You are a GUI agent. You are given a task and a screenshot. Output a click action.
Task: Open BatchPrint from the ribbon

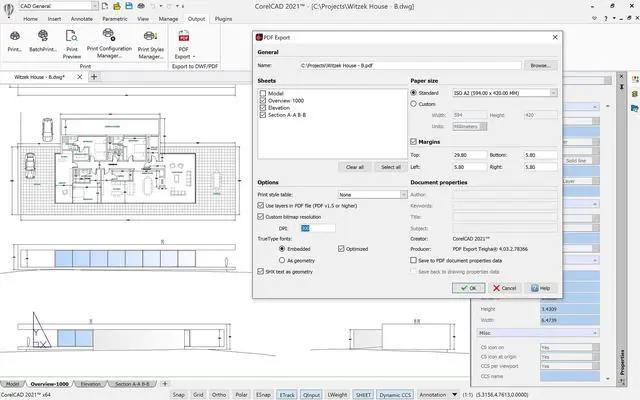43,41
